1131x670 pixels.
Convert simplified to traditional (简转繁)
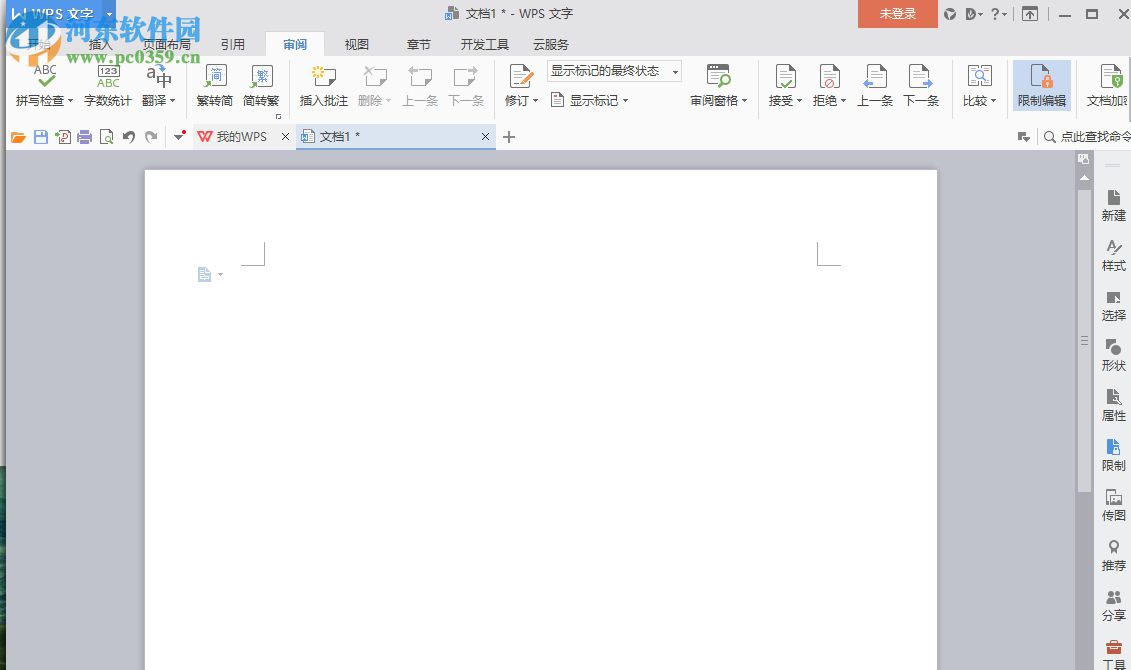coord(261,85)
